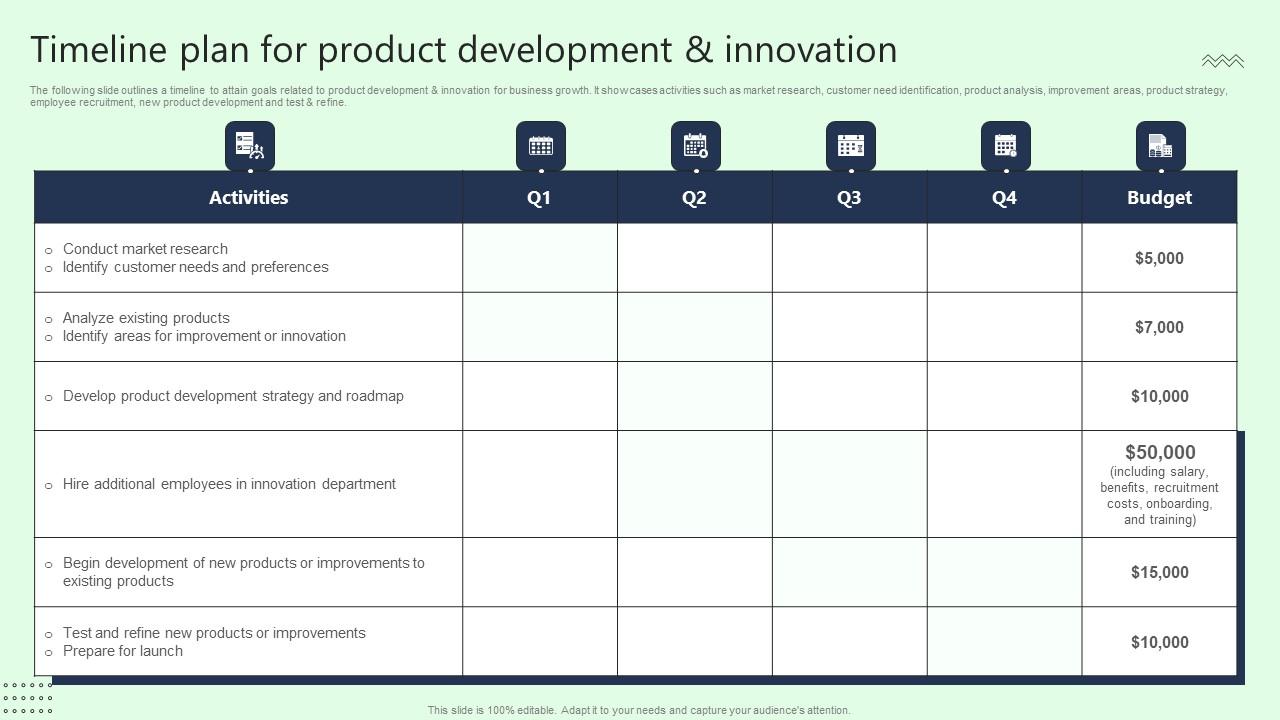Select the salary and benefits note under $50,000

(x=1160, y=496)
